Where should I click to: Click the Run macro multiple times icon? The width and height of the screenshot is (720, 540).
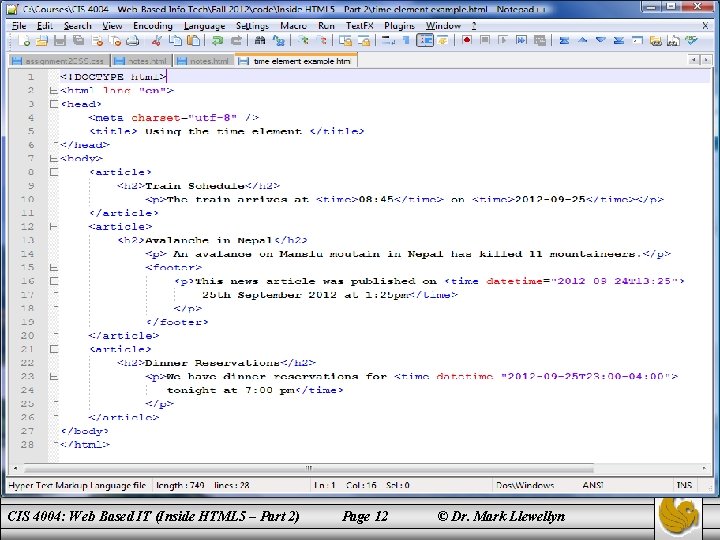coord(521,40)
